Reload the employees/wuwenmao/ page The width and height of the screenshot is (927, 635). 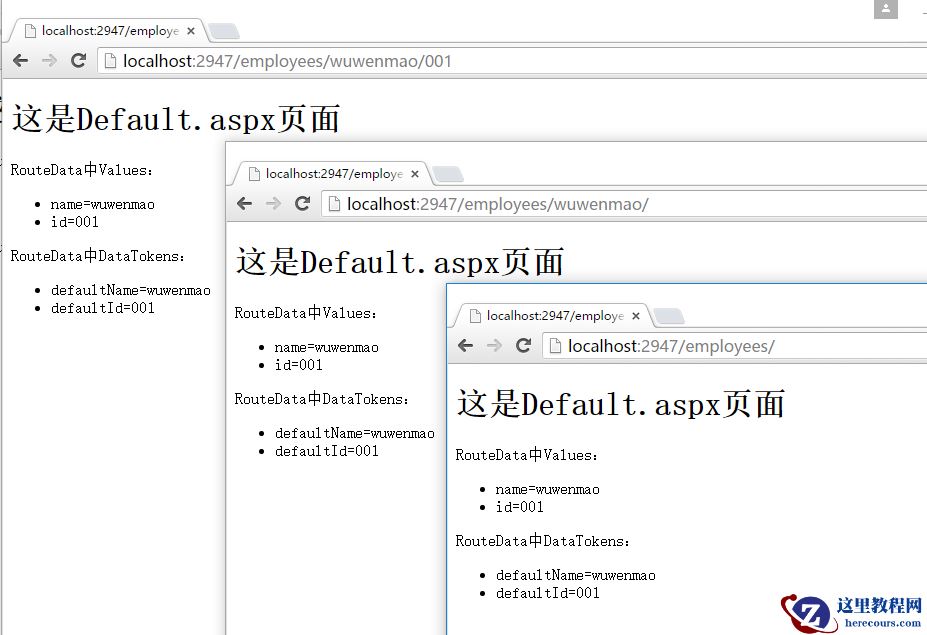303,203
